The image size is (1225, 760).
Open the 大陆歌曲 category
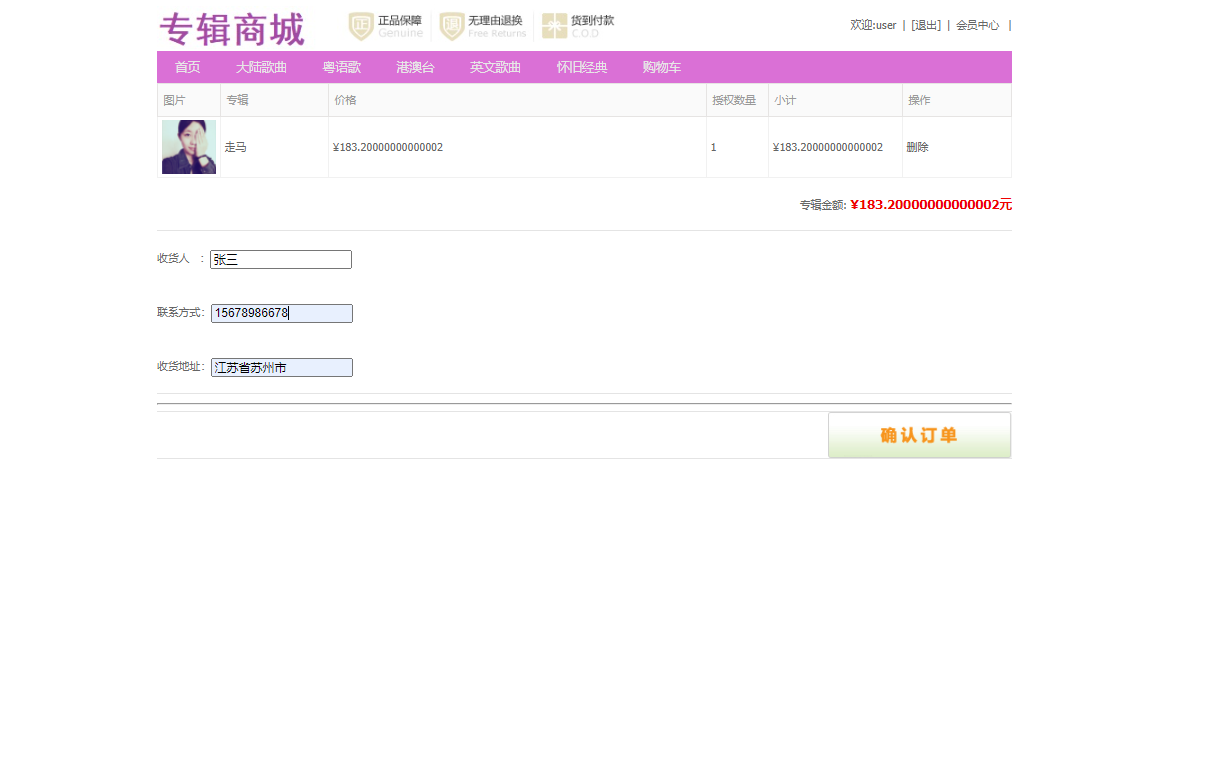pyautogui.click(x=261, y=67)
